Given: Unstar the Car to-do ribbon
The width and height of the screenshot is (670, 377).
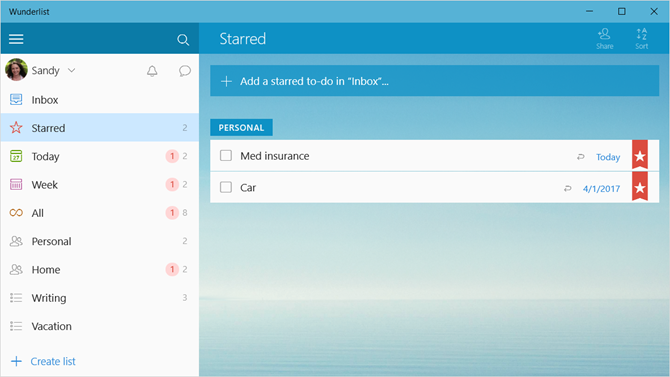Looking at the screenshot, I should pos(640,186).
